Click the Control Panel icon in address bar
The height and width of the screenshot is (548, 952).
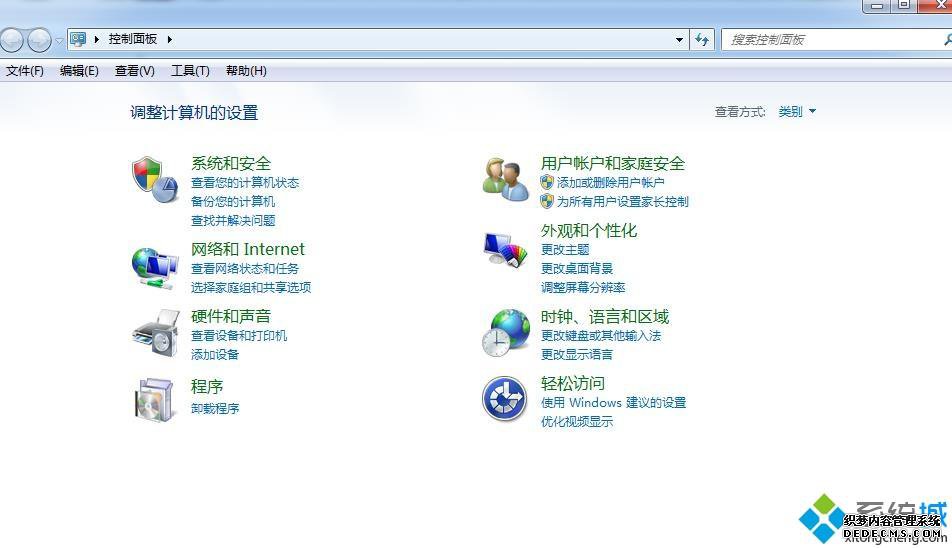pyautogui.click(x=78, y=39)
